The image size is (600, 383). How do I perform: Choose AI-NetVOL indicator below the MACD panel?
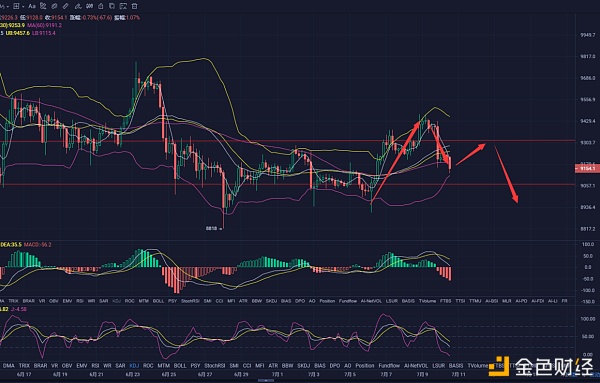pos(371,301)
